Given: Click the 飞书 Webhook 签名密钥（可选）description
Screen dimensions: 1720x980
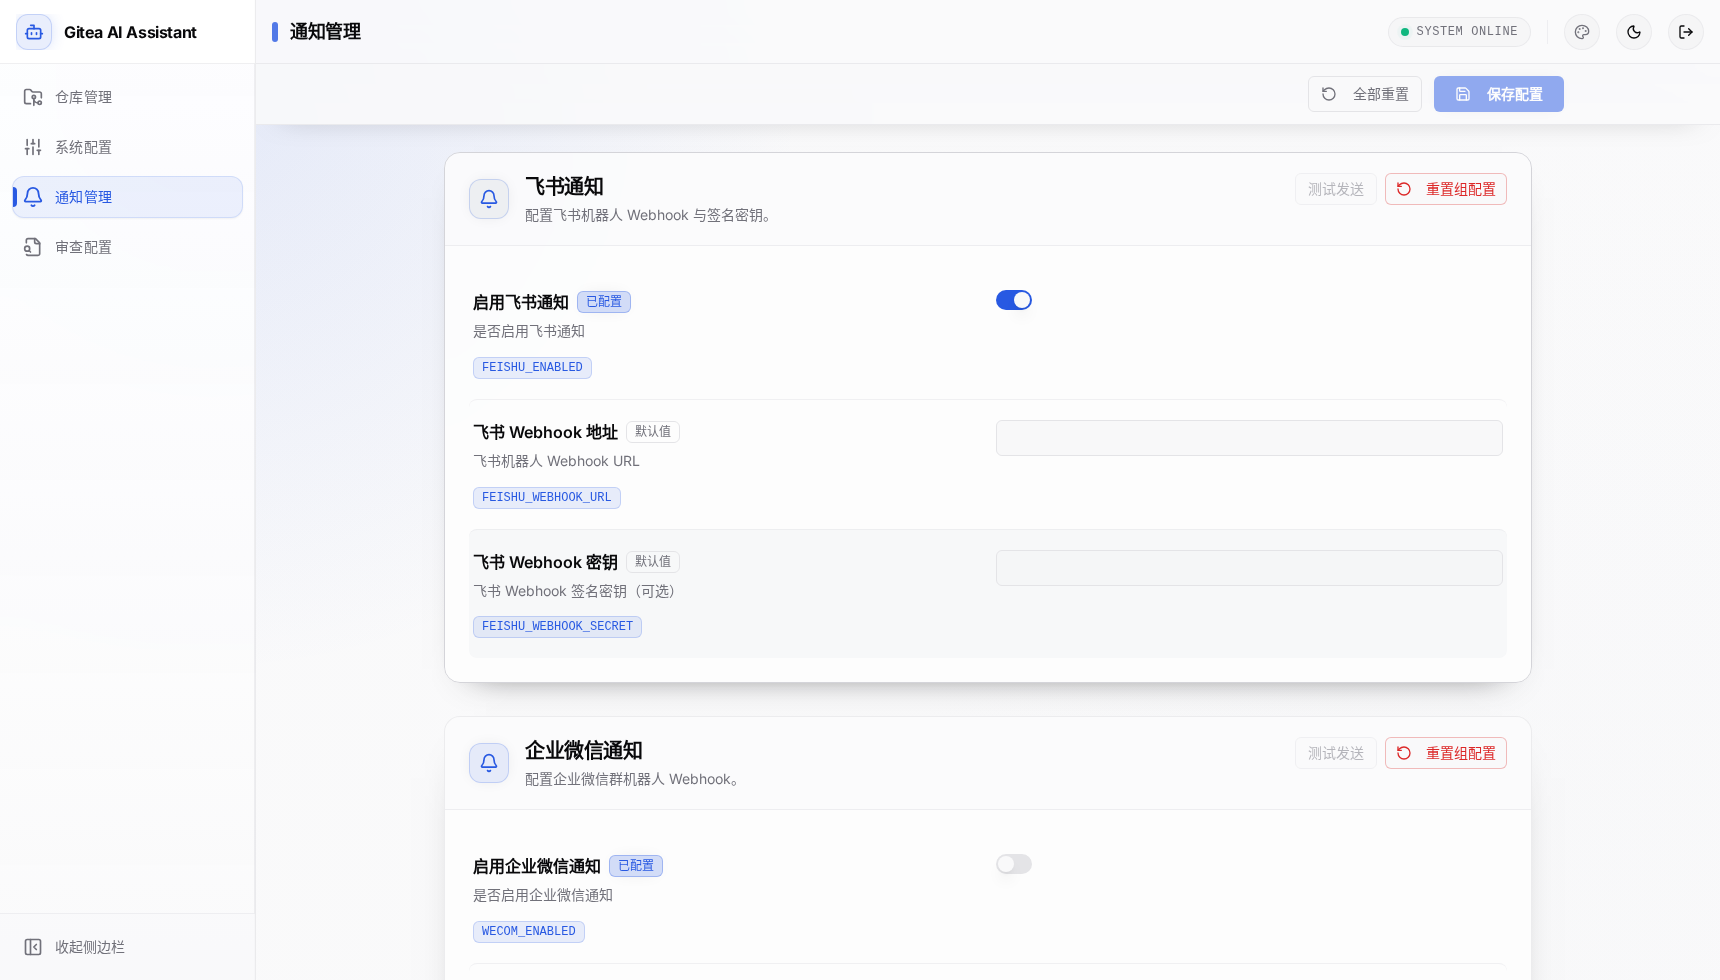Looking at the screenshot, I should click(x=574, y=592).
